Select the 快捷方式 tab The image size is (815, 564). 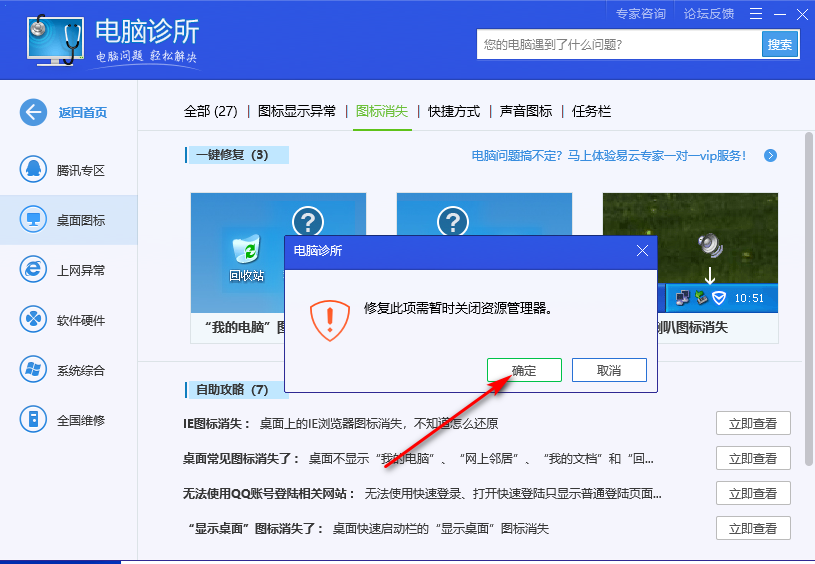[454, 111]
